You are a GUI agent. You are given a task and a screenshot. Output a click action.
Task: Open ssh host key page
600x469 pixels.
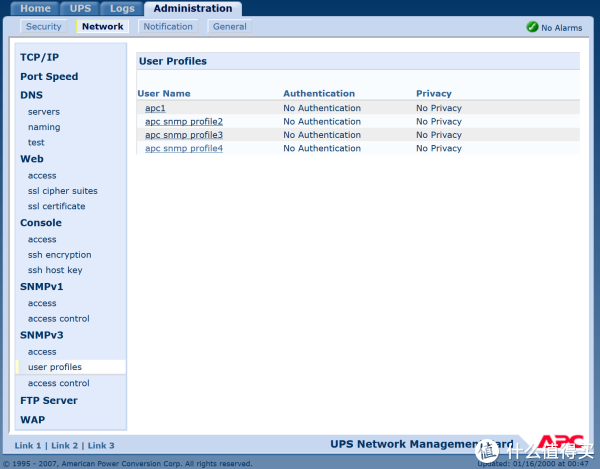[x=55, y=270]
